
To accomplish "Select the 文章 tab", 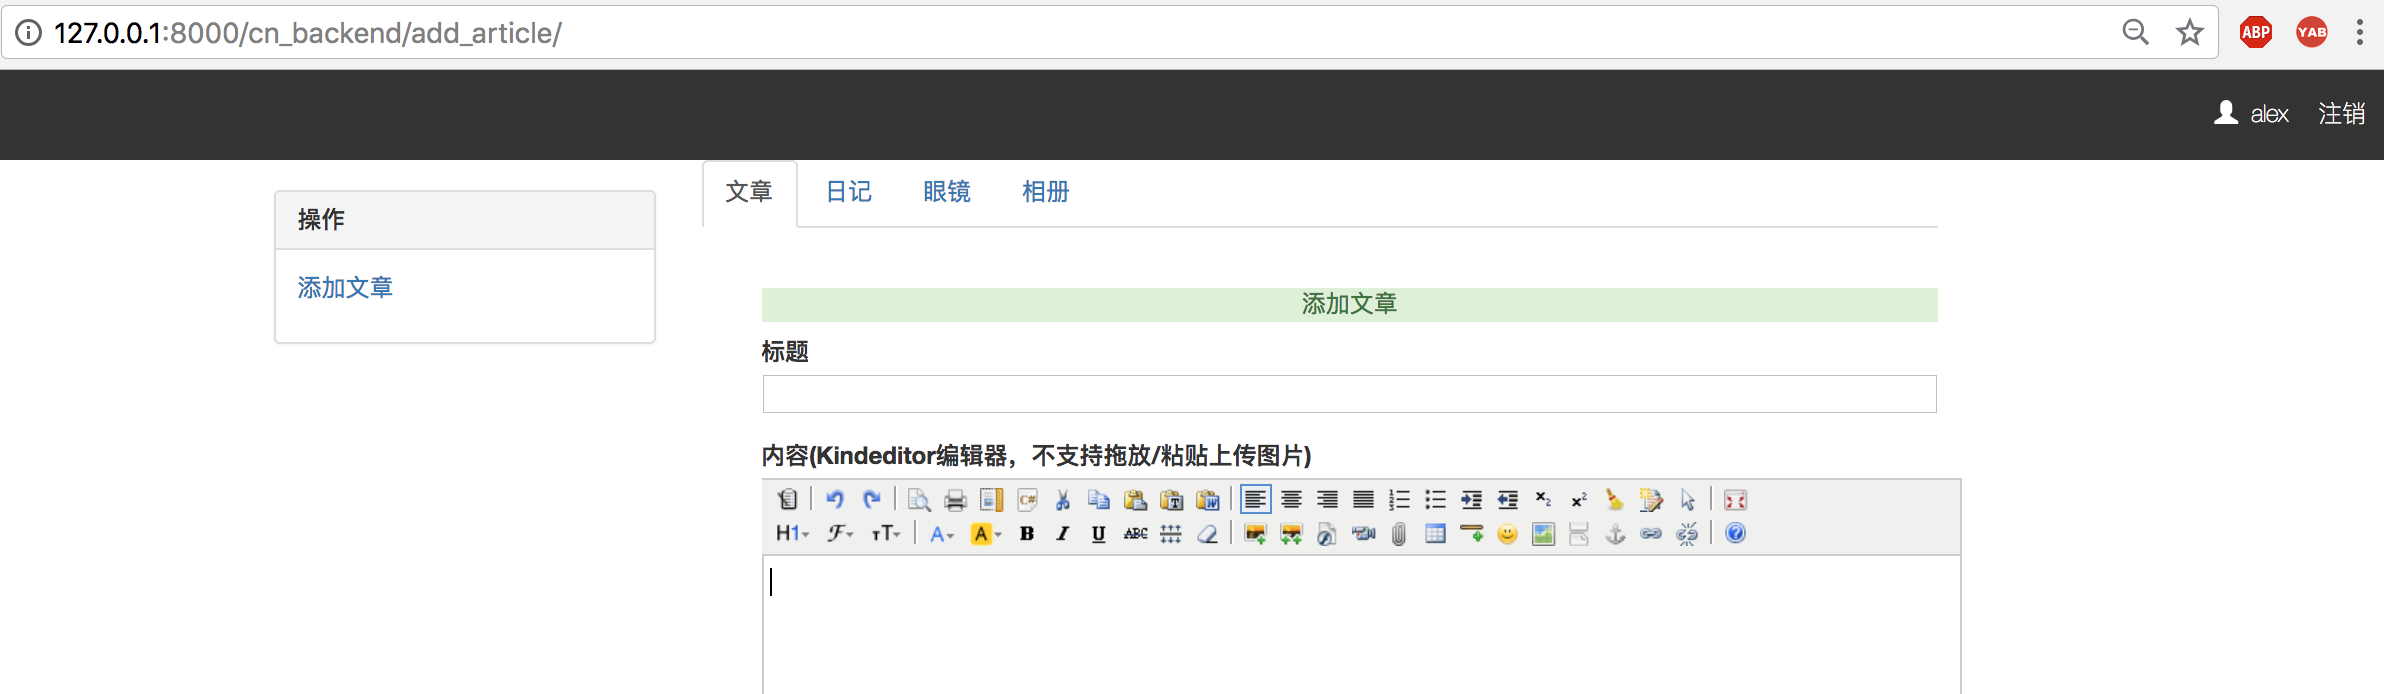I will click(x=749, y=192).
